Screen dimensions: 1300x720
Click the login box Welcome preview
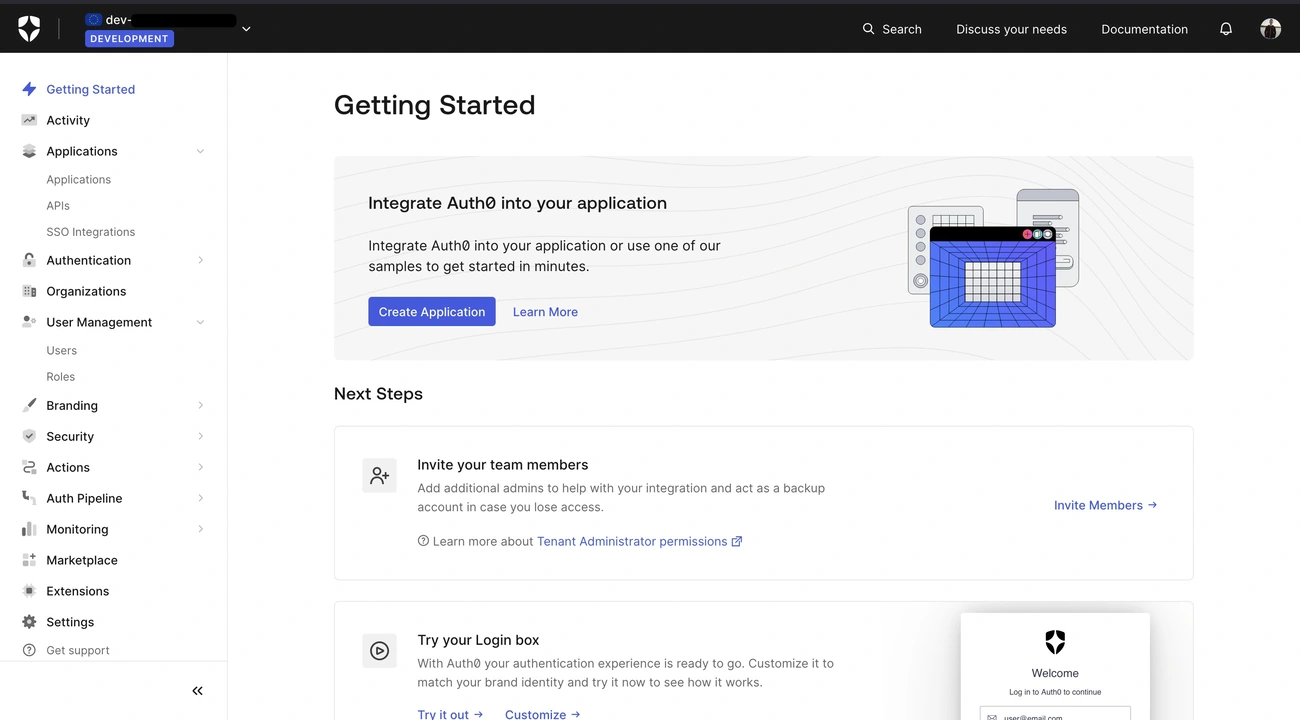[x=1055, y=667]
